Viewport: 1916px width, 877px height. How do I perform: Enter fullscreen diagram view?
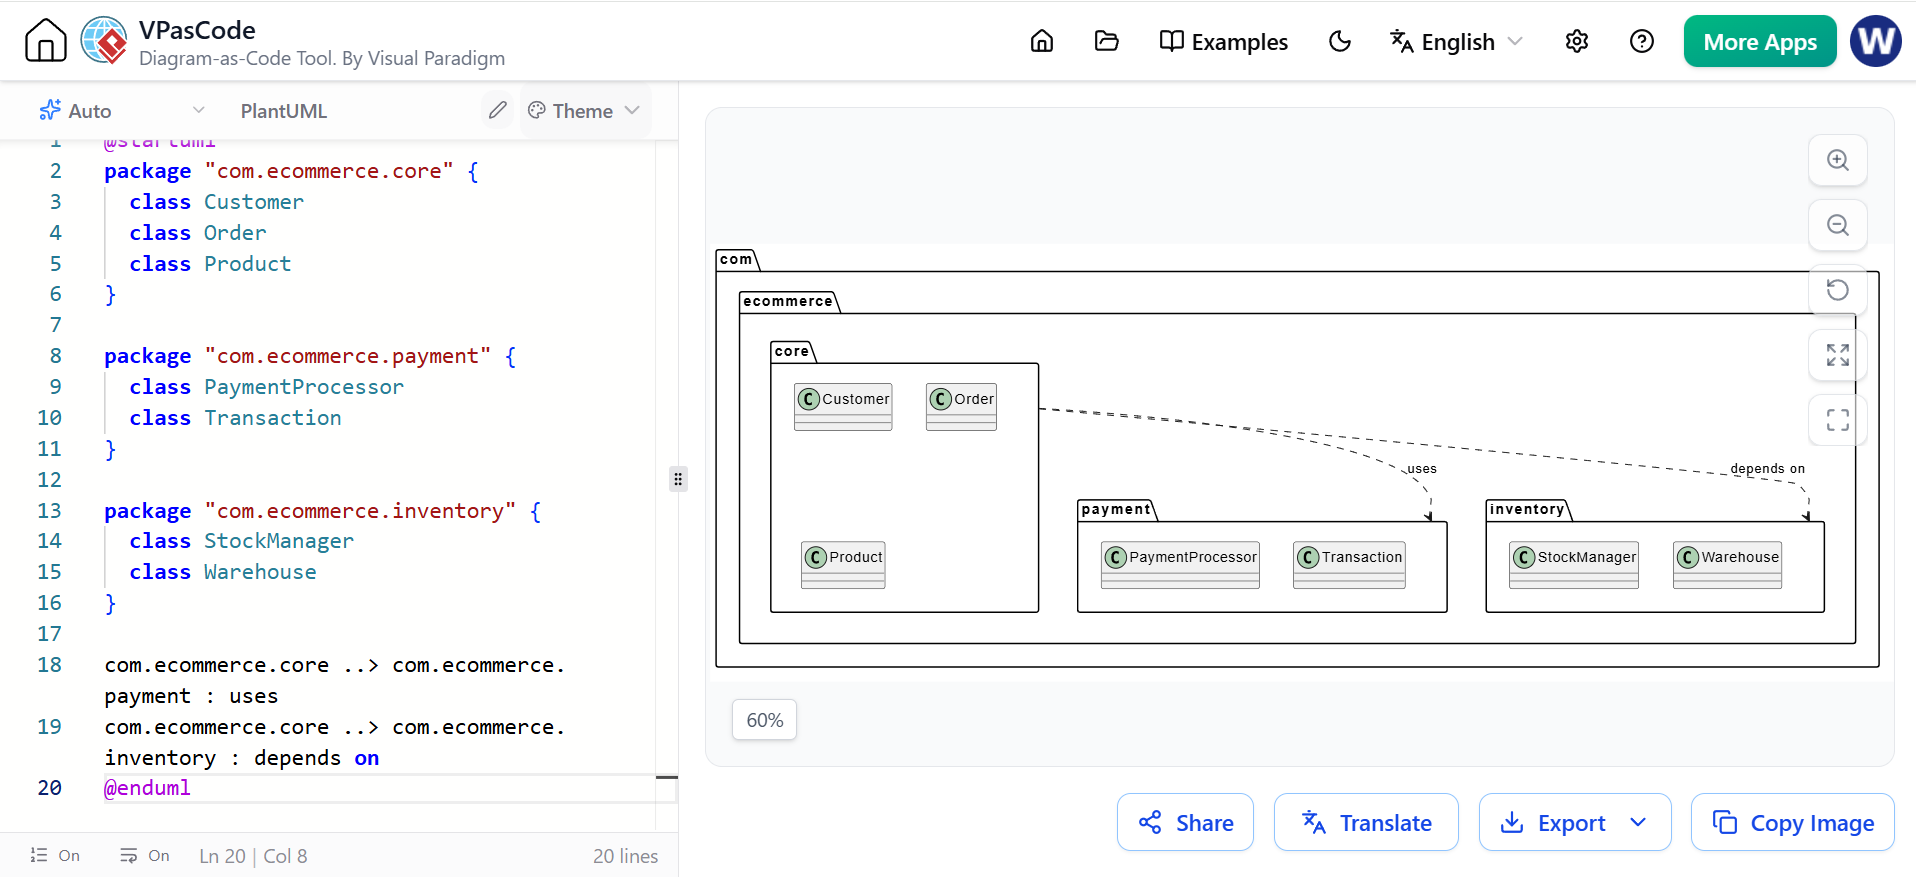pos(1838,420)
